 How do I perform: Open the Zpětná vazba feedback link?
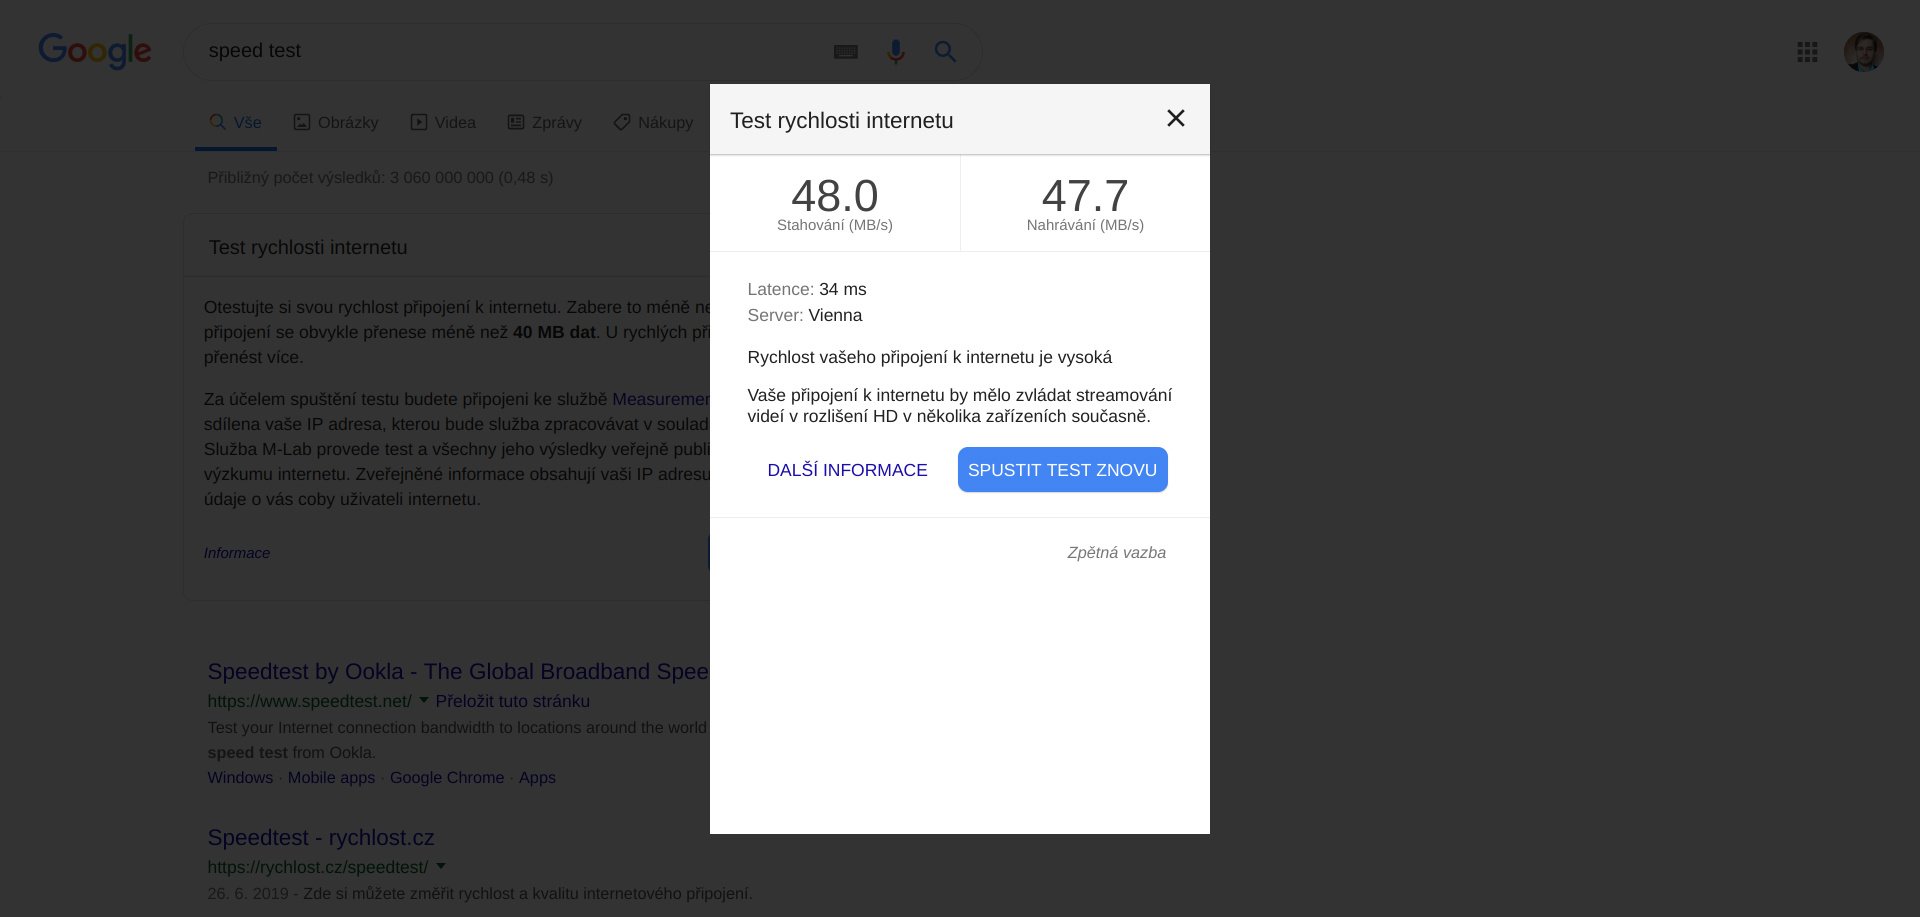coord(1116,553)
